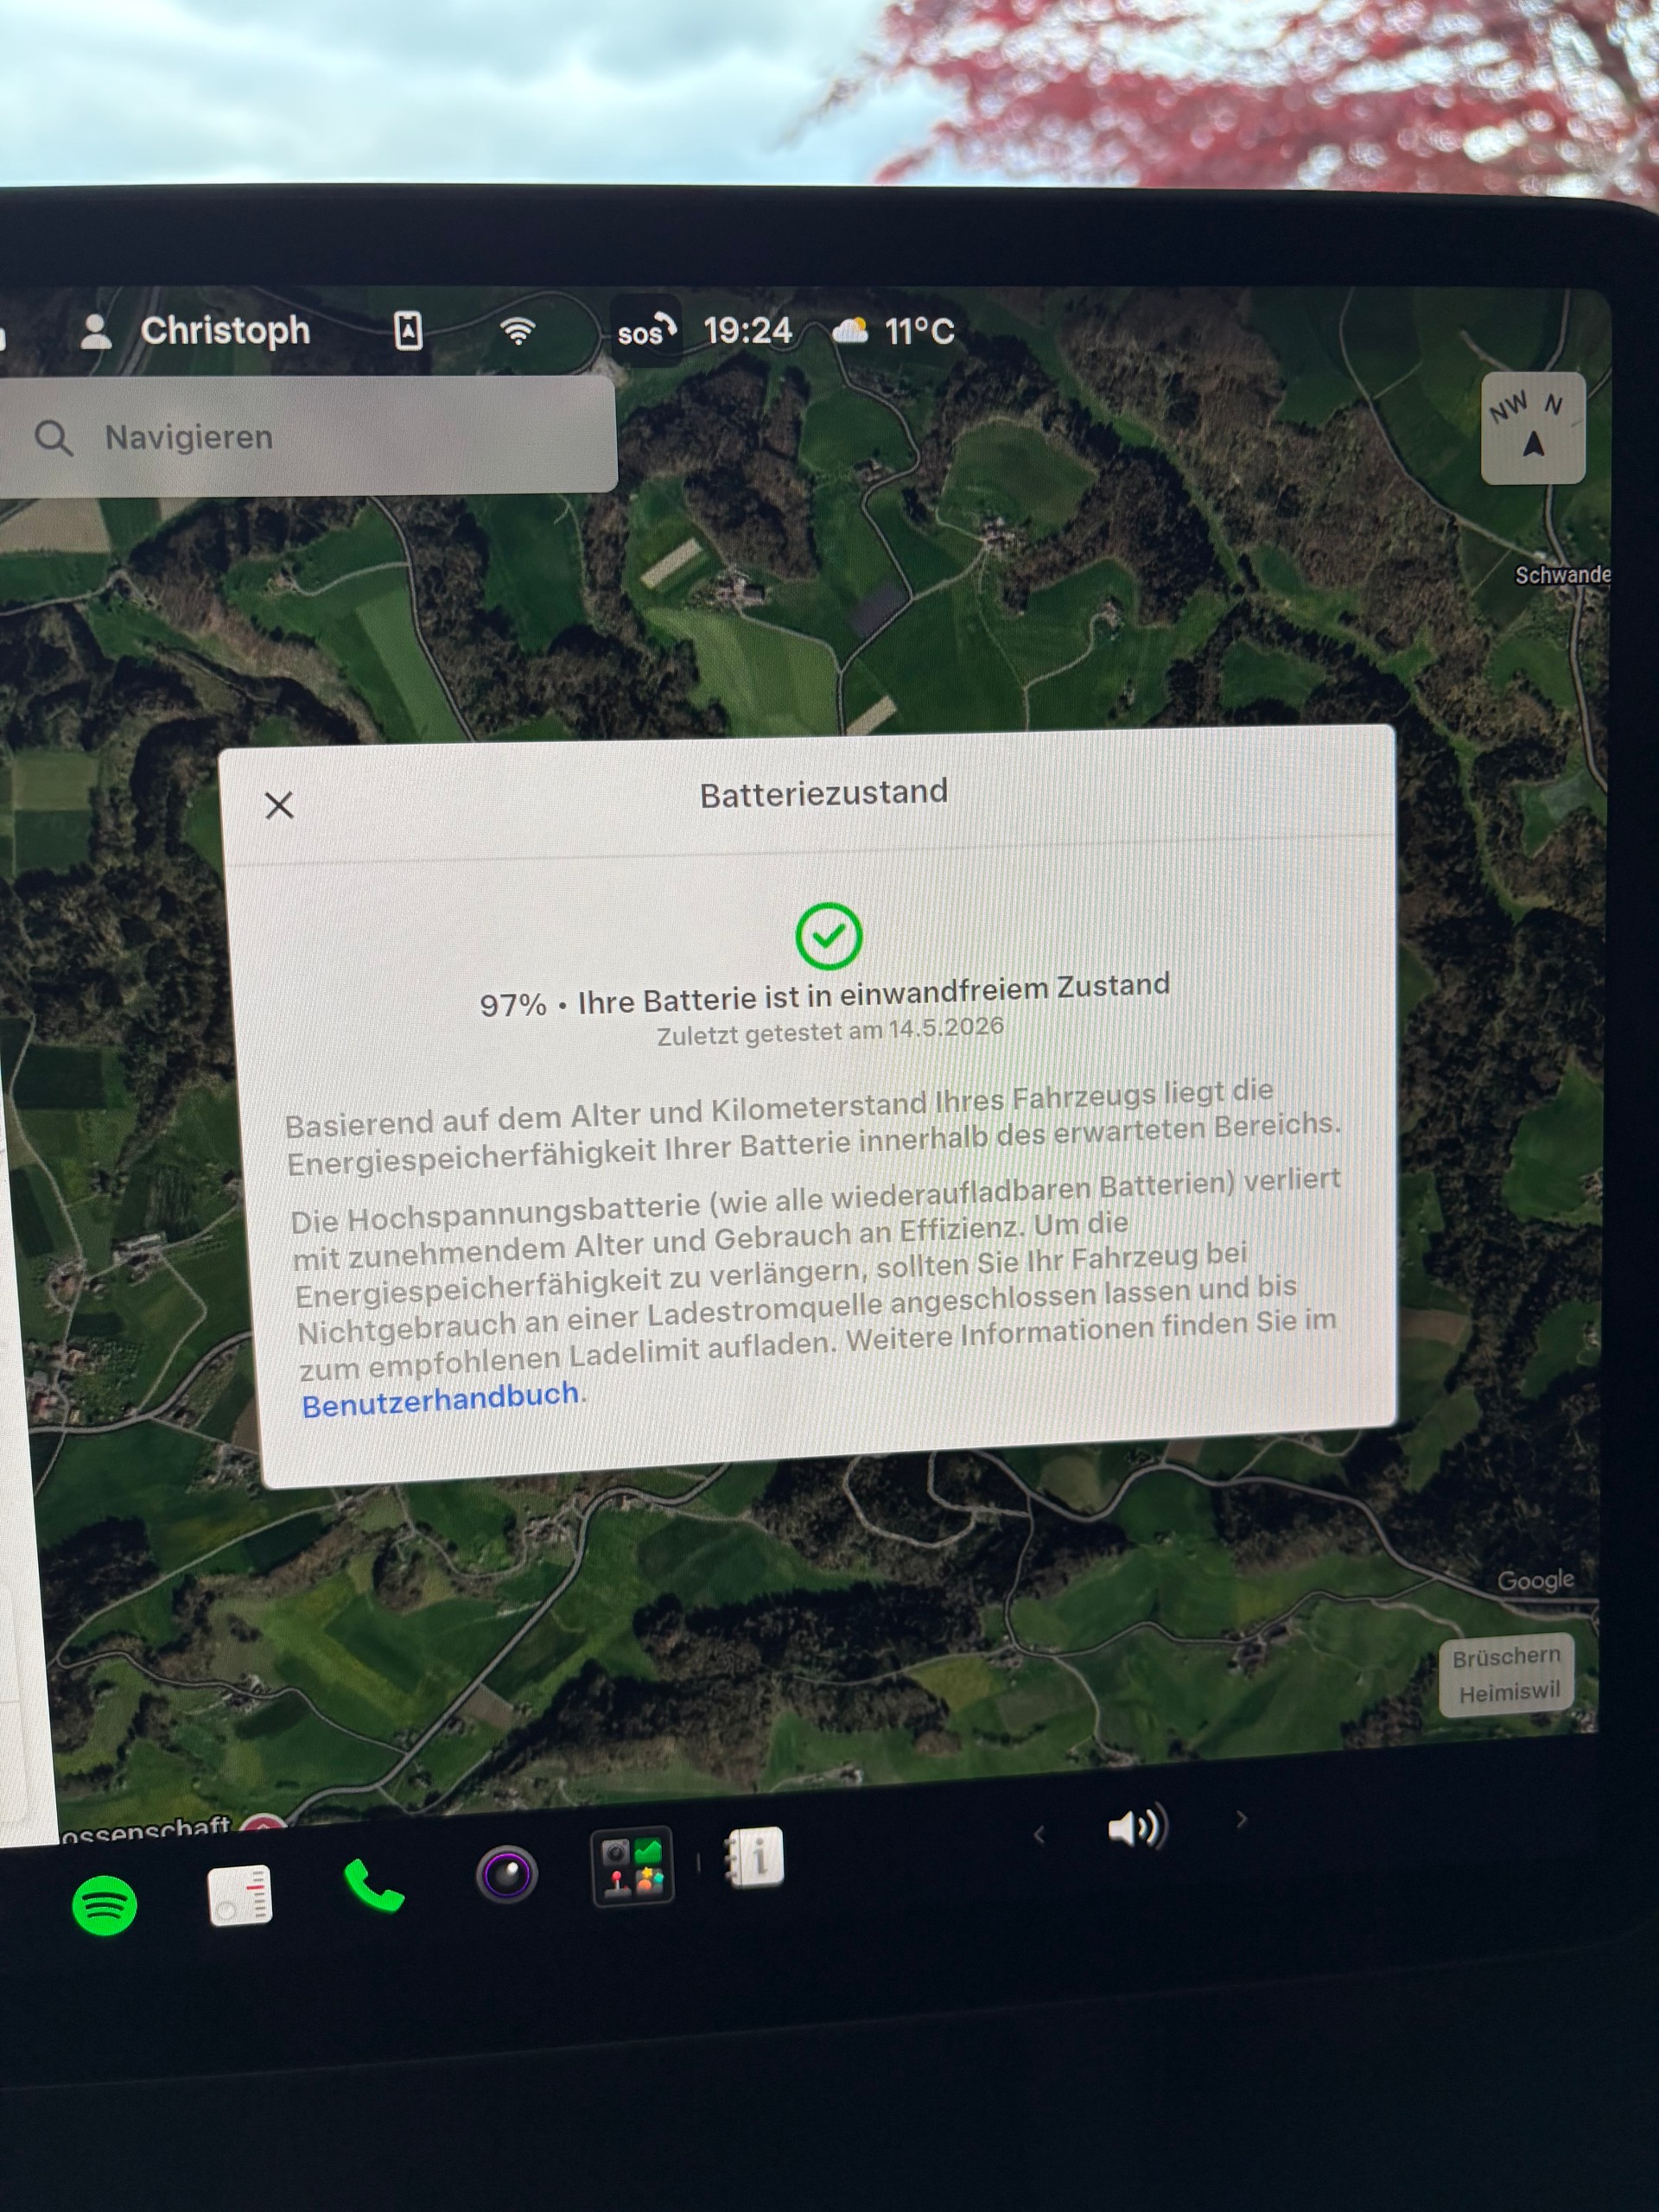Lower volume with the left arrow
This screenshot has height=2212, width=1659.
[1039, 1834]
